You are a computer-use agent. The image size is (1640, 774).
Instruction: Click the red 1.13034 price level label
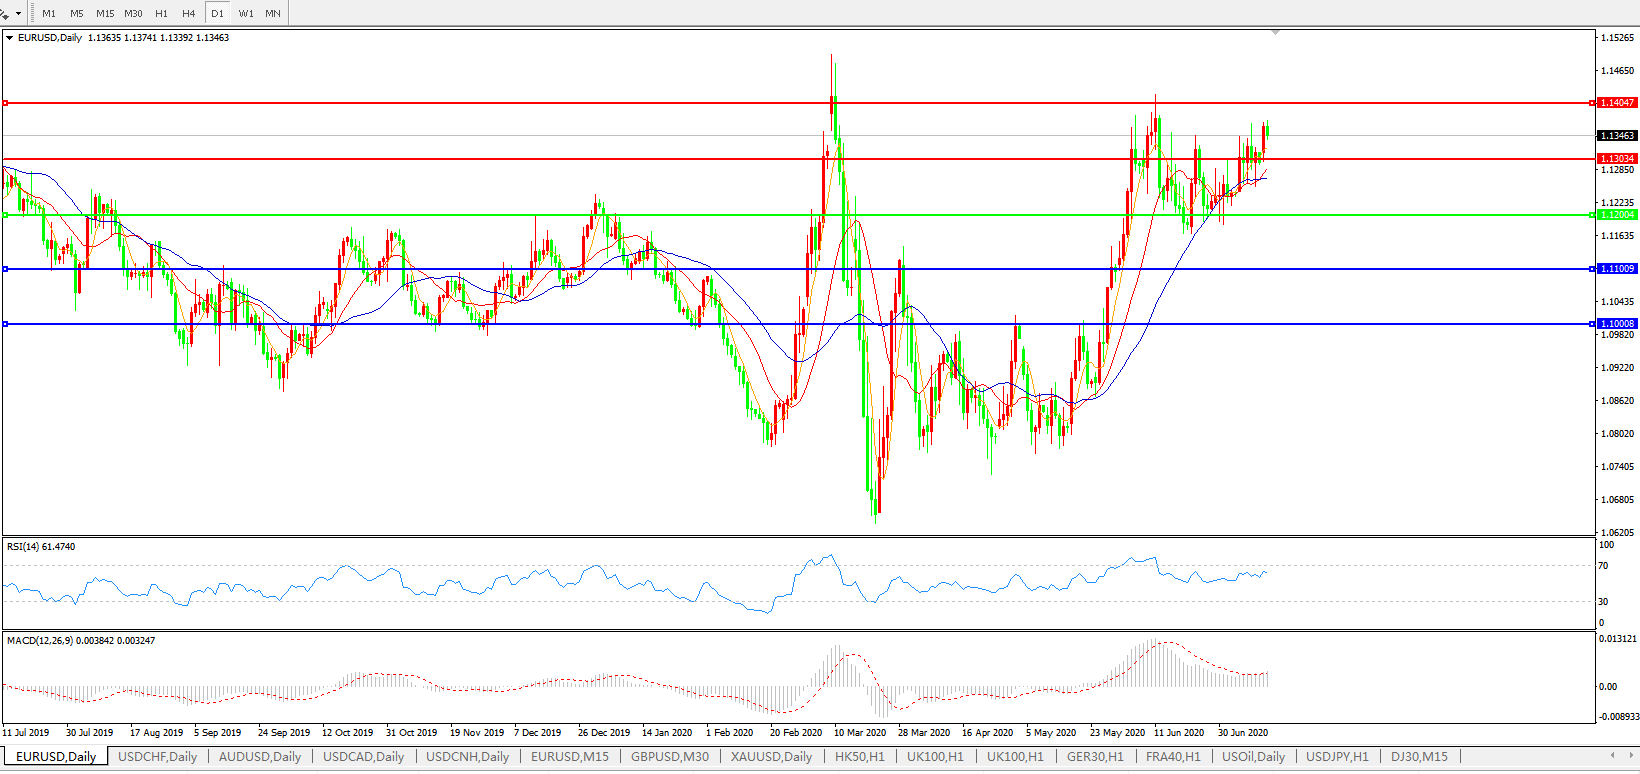1617,159
